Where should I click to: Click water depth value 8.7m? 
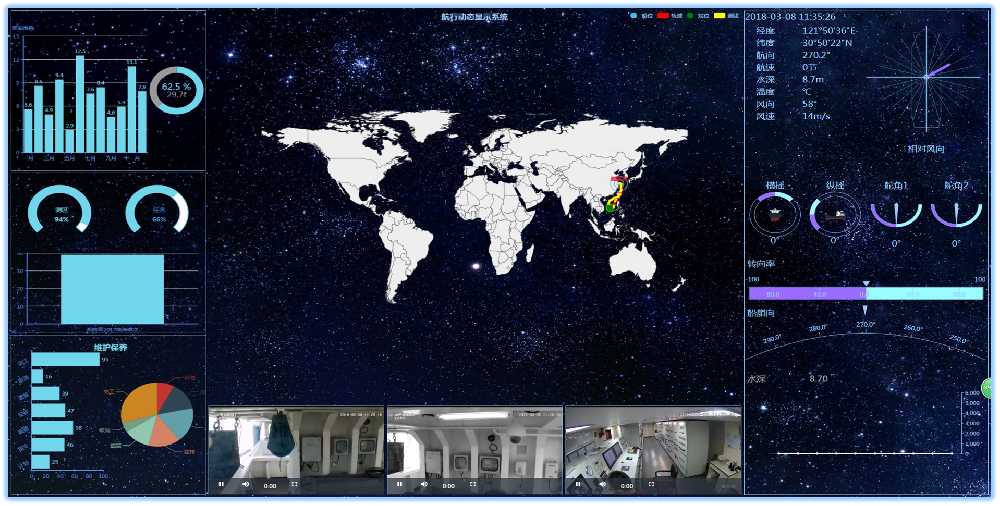pyautogui.click(x=812, y=79)
